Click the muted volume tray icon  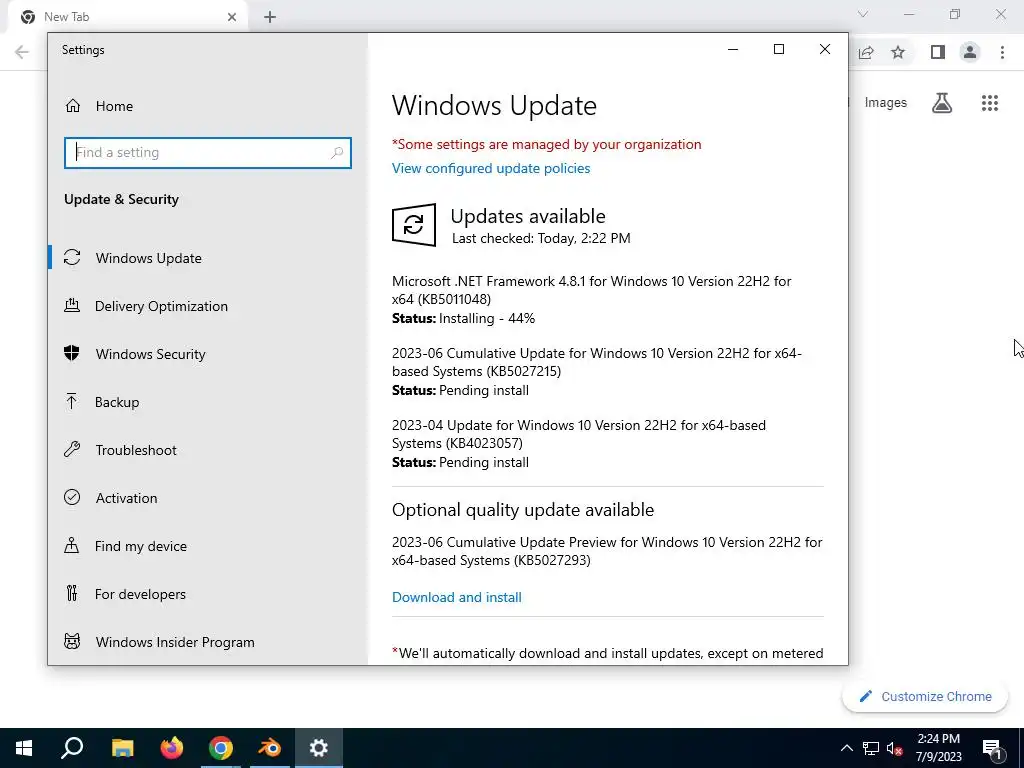(x=895, y=748)
